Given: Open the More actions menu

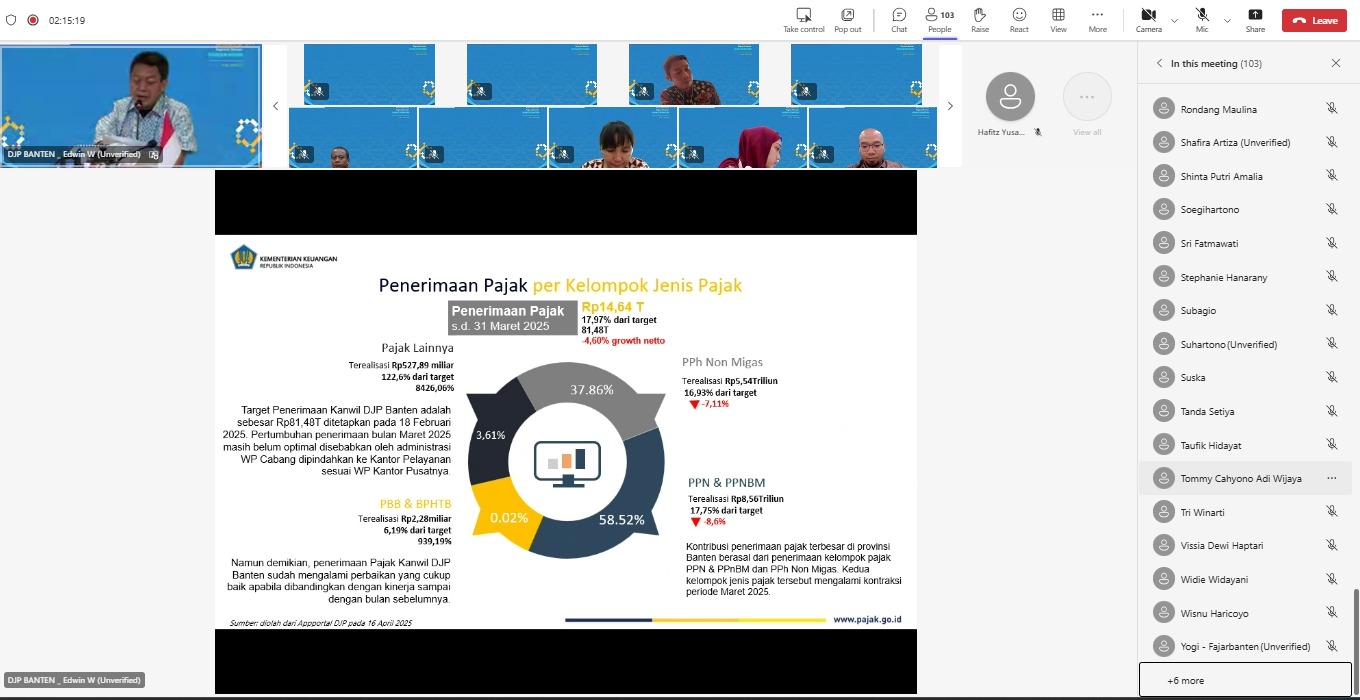Looking at the screenshot, I should 1097,15.
